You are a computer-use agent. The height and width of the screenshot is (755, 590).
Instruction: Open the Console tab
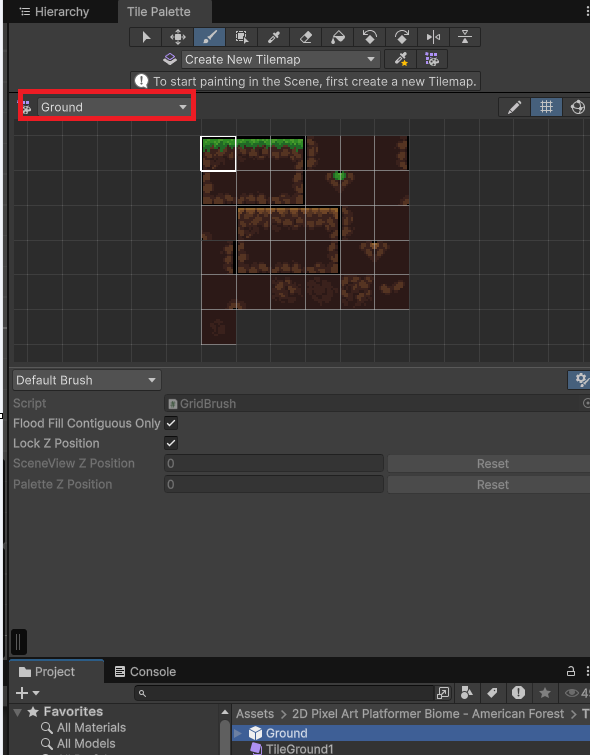(x=145, y=671)
